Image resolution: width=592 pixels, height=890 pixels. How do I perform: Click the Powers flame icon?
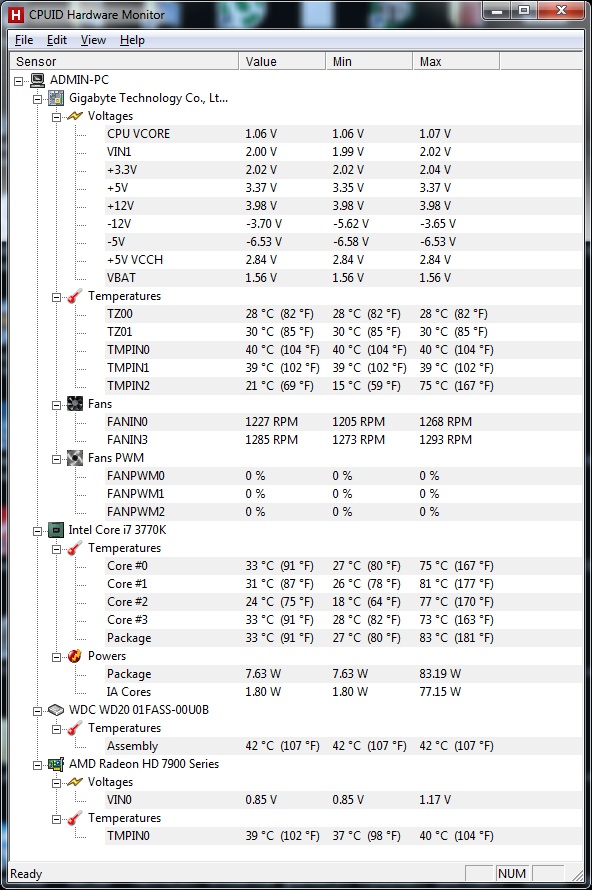point(75,656)
